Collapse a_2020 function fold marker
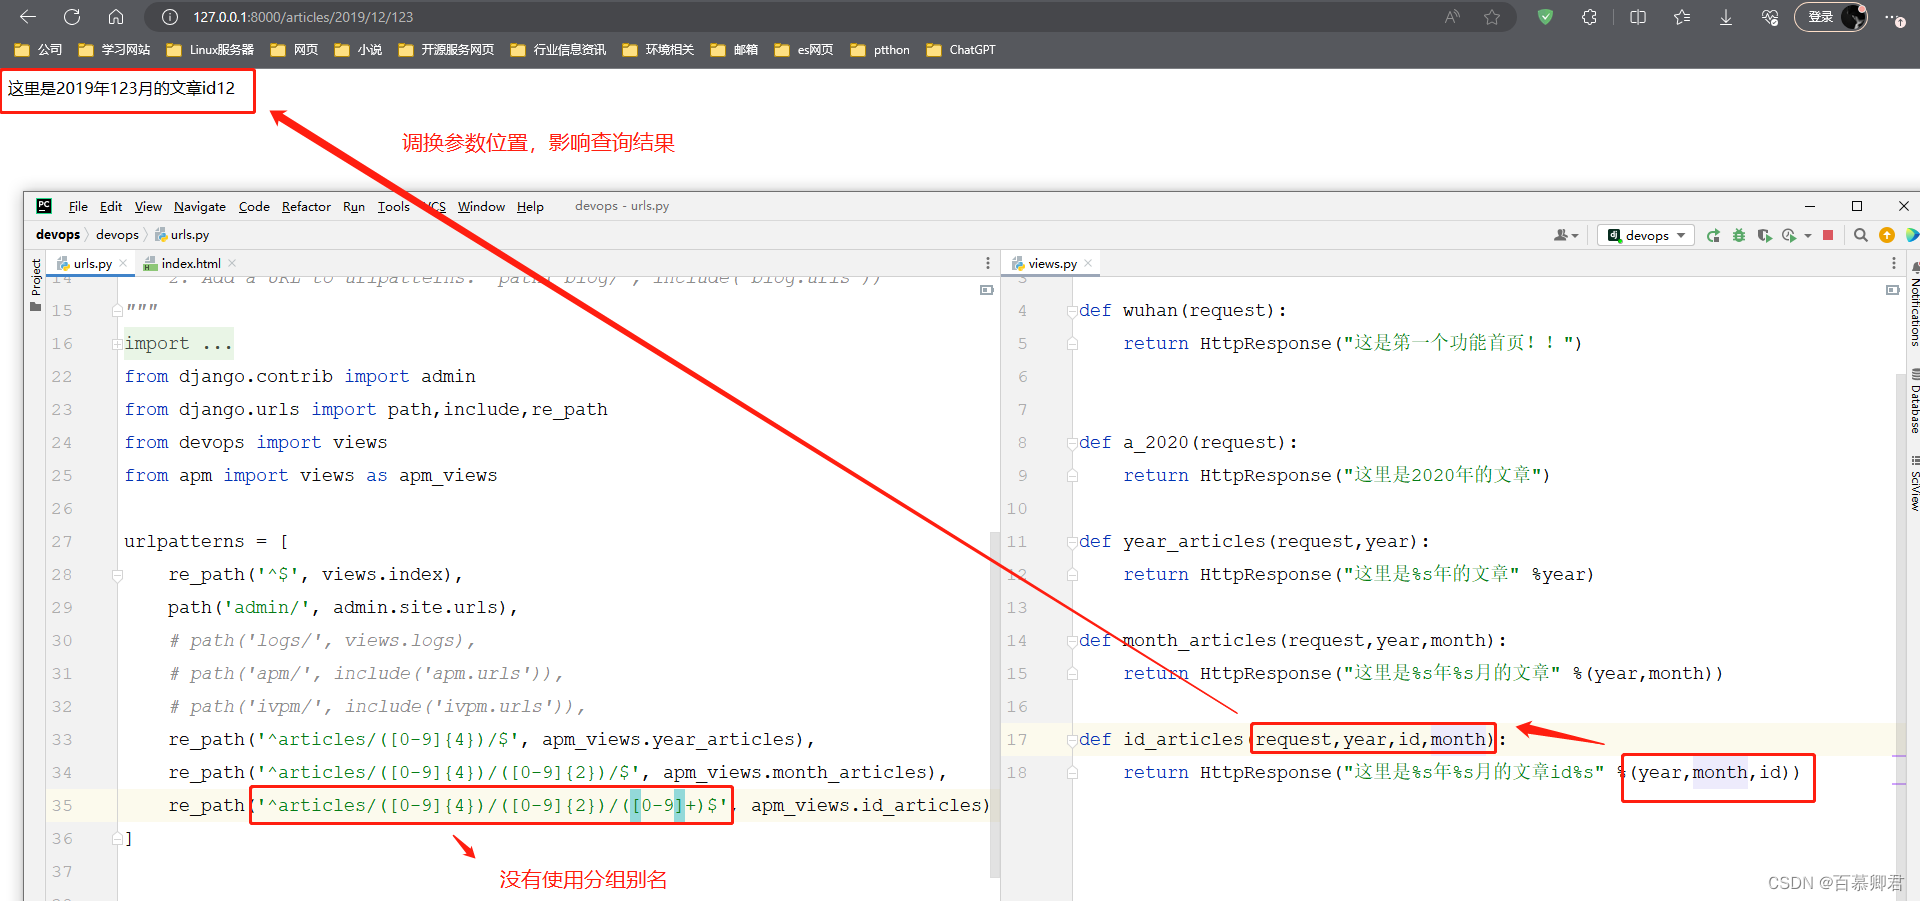The image size is (1920, 901). tap(1071, 443)
